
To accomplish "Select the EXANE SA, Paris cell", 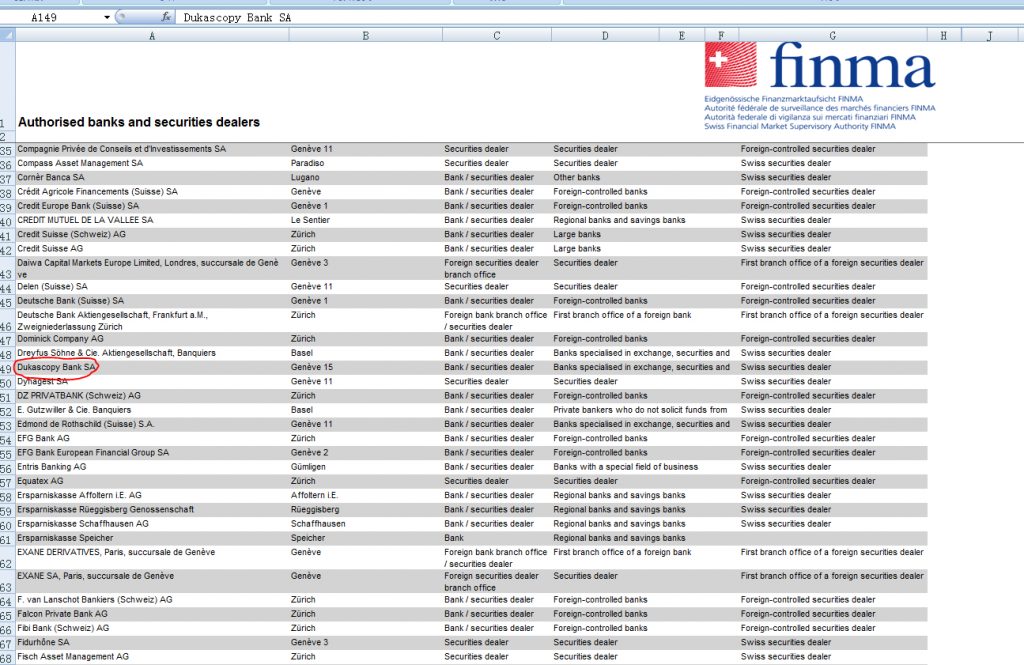I will 152,581.
